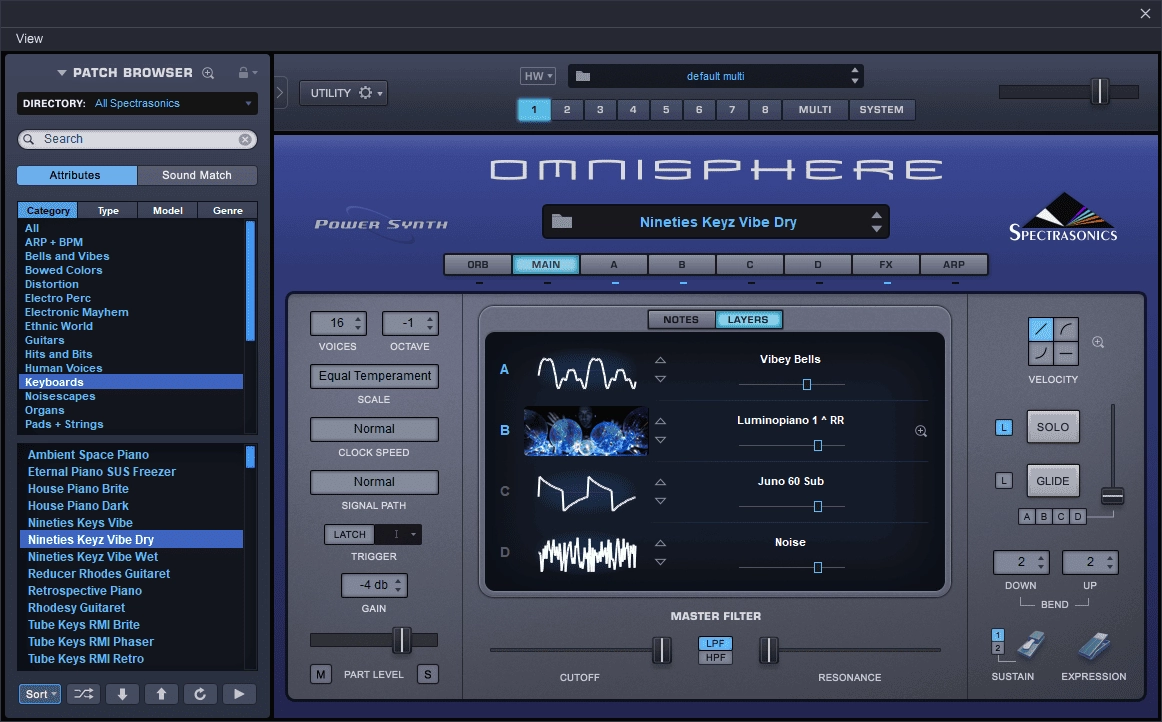
Task: Select the linear velocity curve icon
Action: pyautogui.click(x=1040, y=330)
